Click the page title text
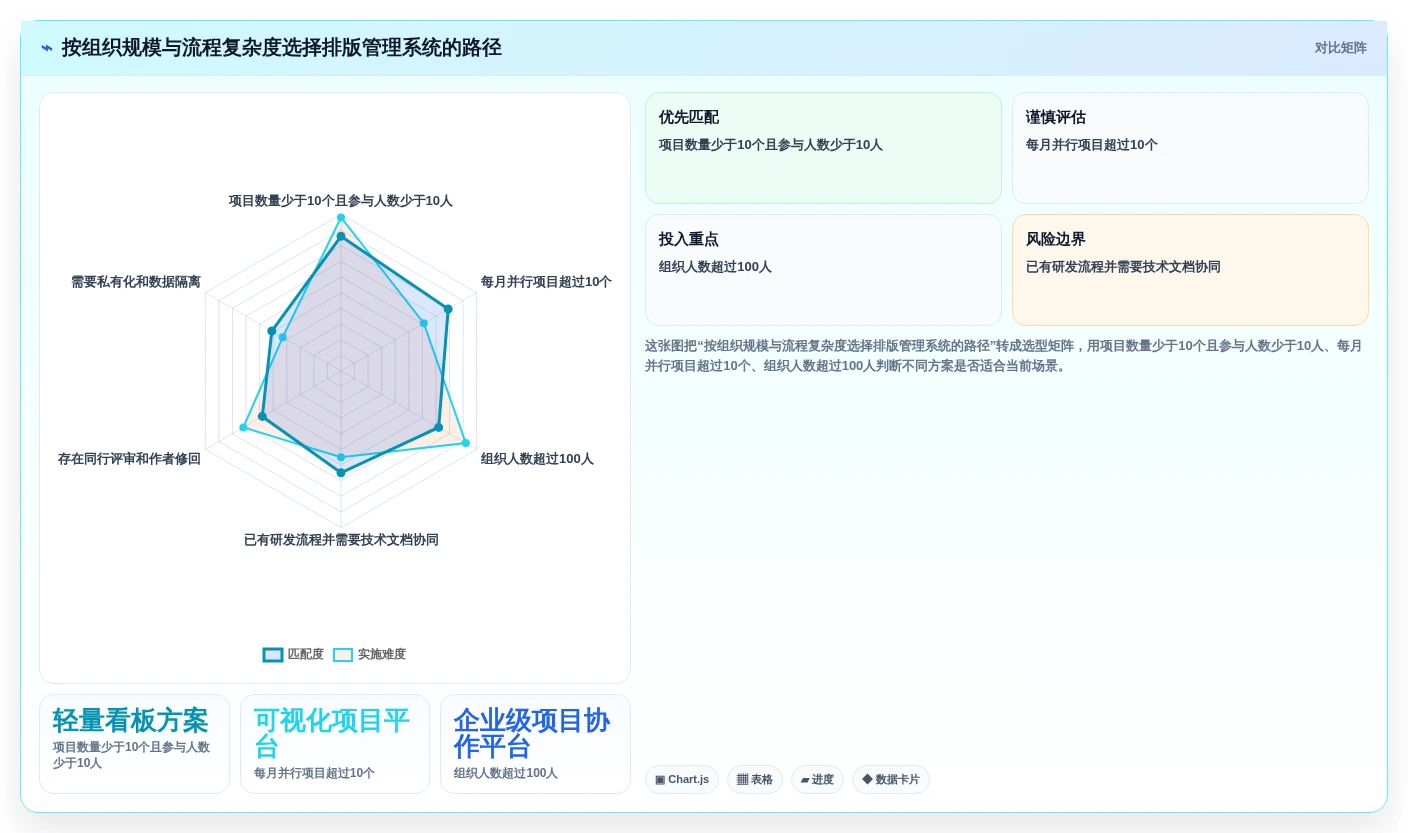1408x833 pixels. [x=282, y=48]
